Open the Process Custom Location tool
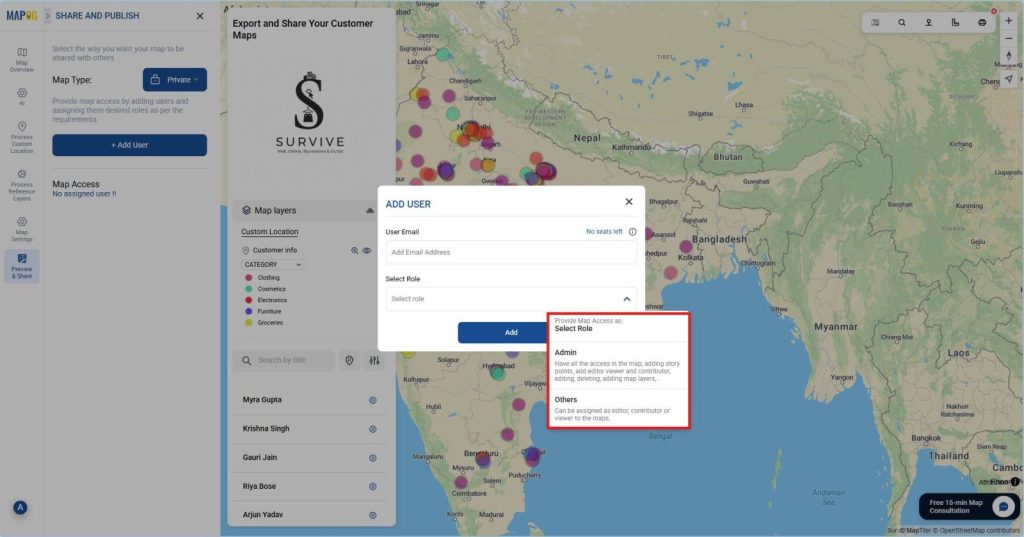 coord(21,138)
